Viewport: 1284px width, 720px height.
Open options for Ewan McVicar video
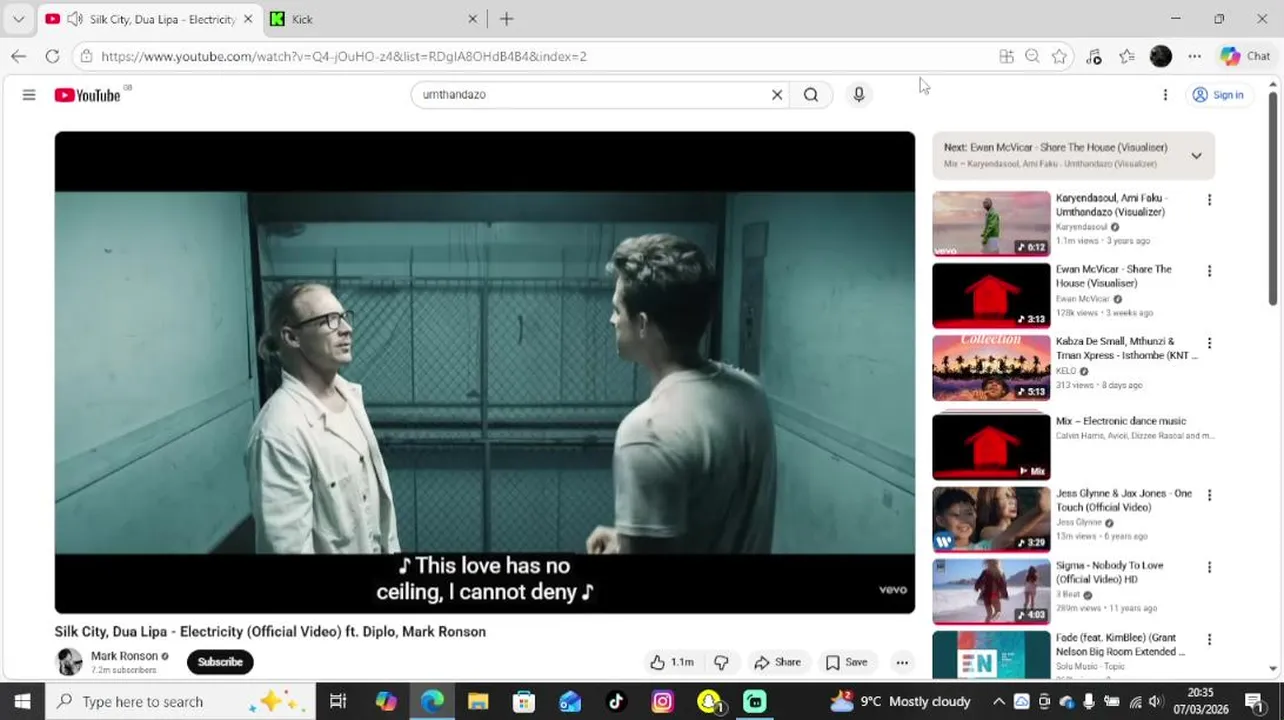point(1209,271)
